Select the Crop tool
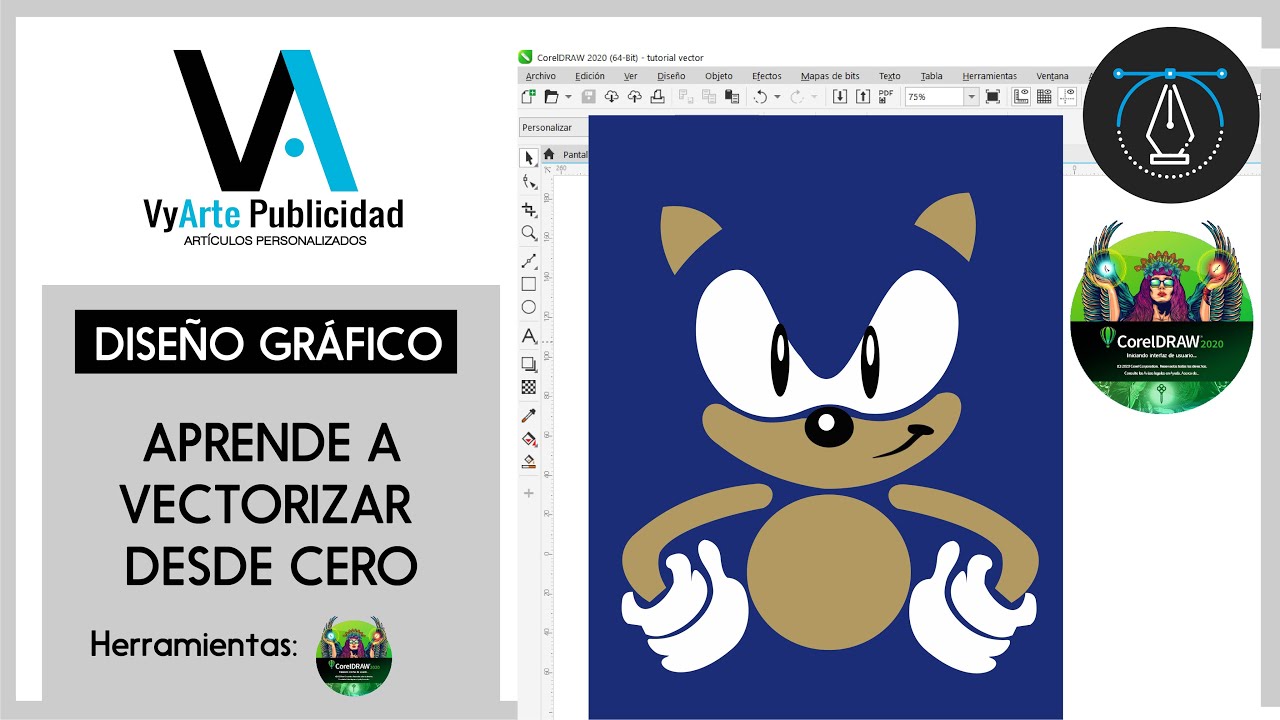The width and height of the screenshot is (1280, 720). [x=529, y=209]
